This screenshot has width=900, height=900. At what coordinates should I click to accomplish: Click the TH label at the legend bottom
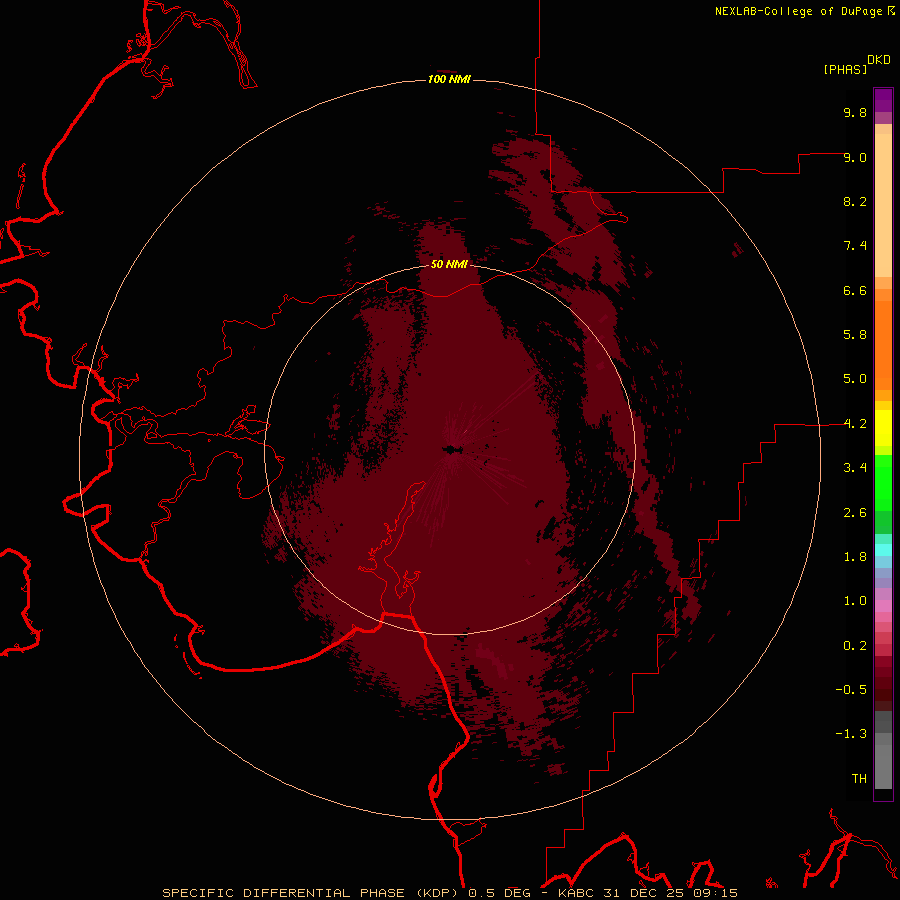click(859, 779)
